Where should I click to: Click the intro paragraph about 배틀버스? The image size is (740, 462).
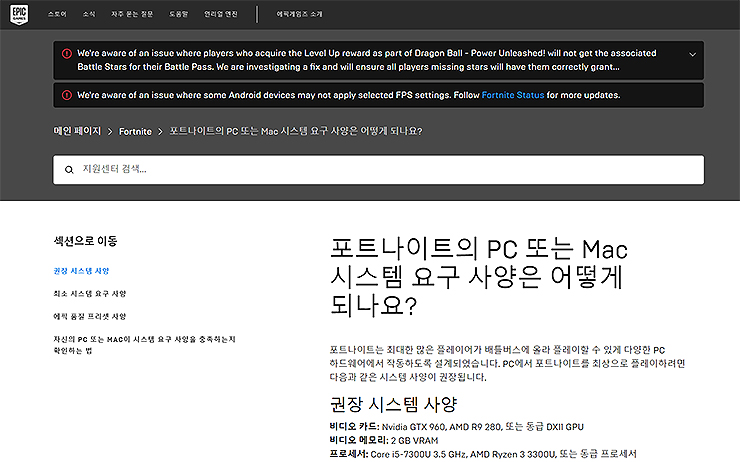click(507, 363)
